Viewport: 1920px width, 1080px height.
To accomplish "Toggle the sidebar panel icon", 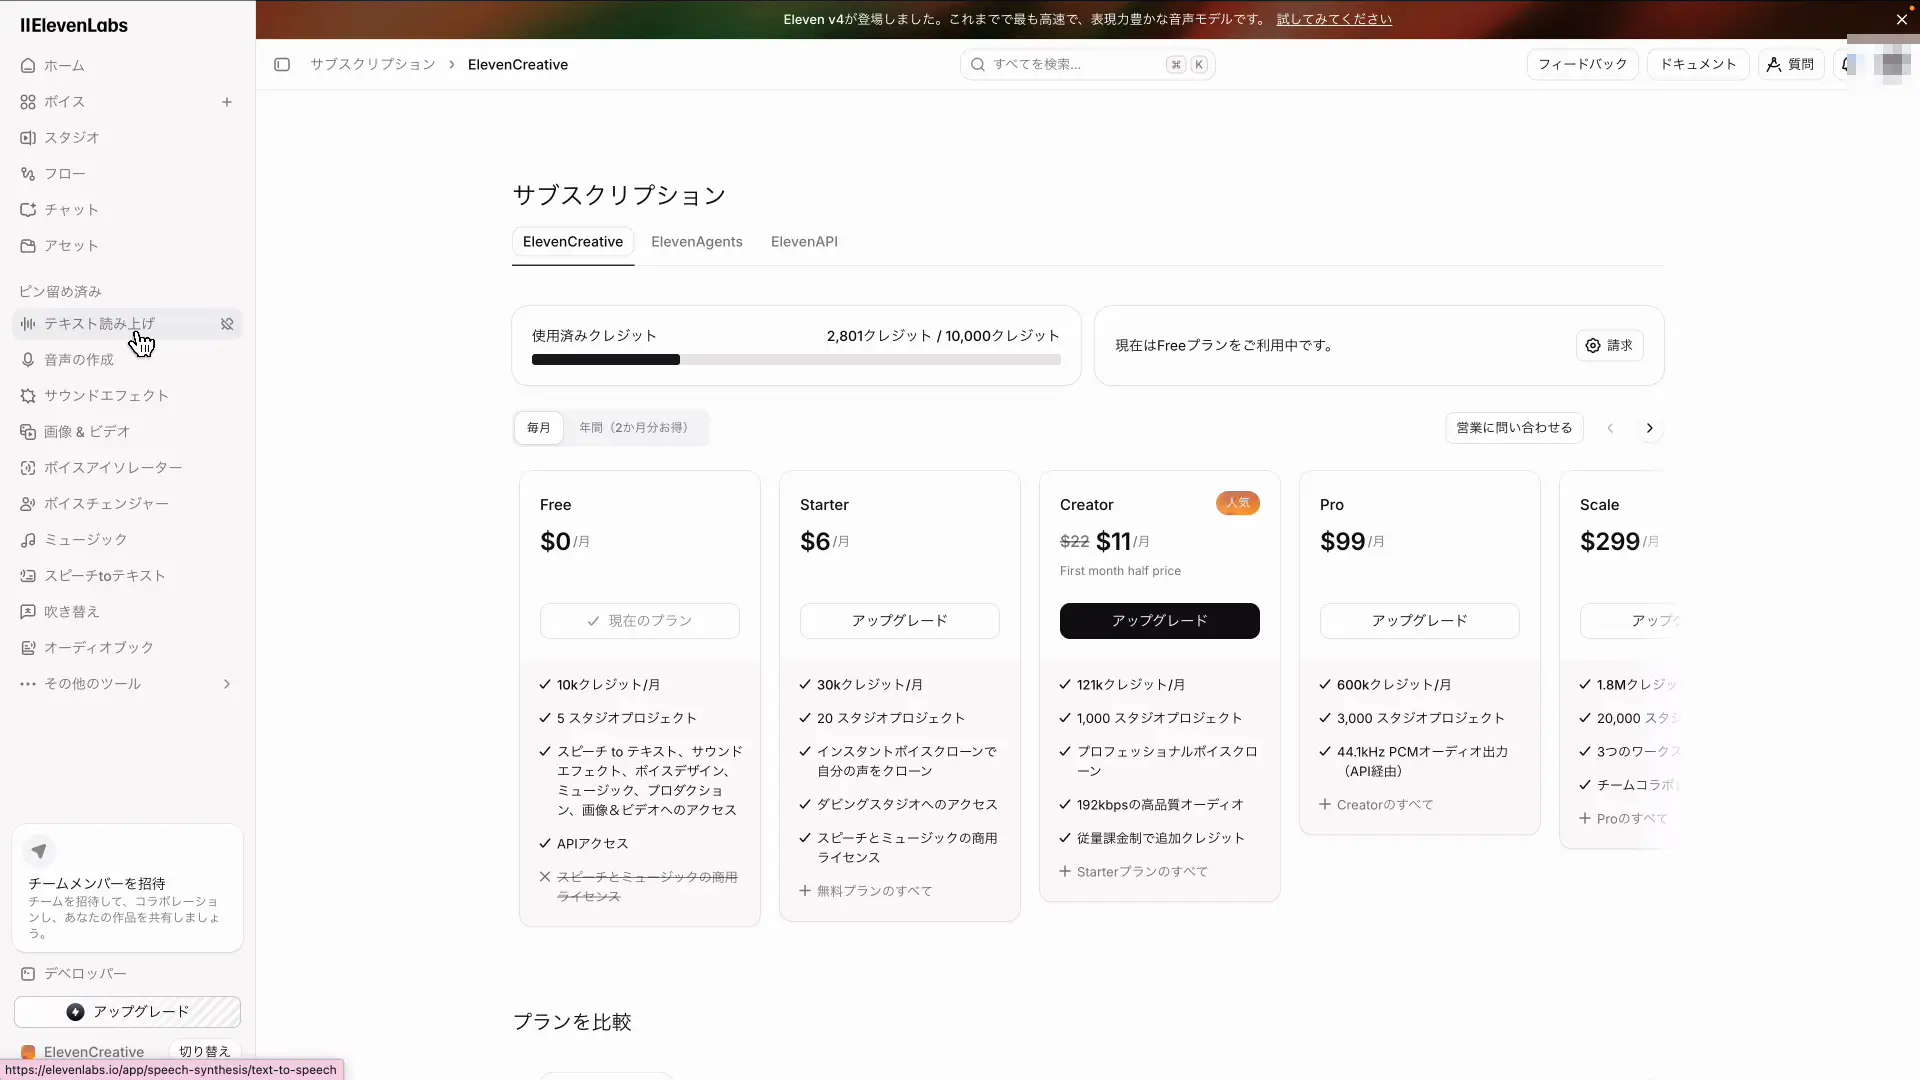I will pos(282,65).
